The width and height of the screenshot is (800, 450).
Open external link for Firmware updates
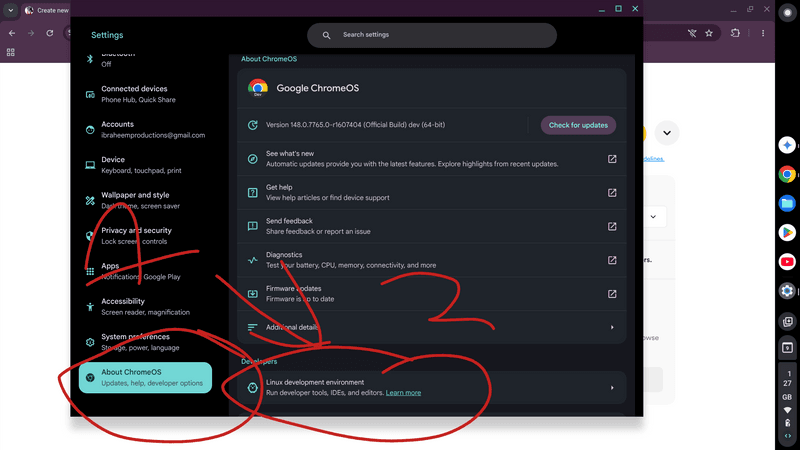(x=612, y=294)
